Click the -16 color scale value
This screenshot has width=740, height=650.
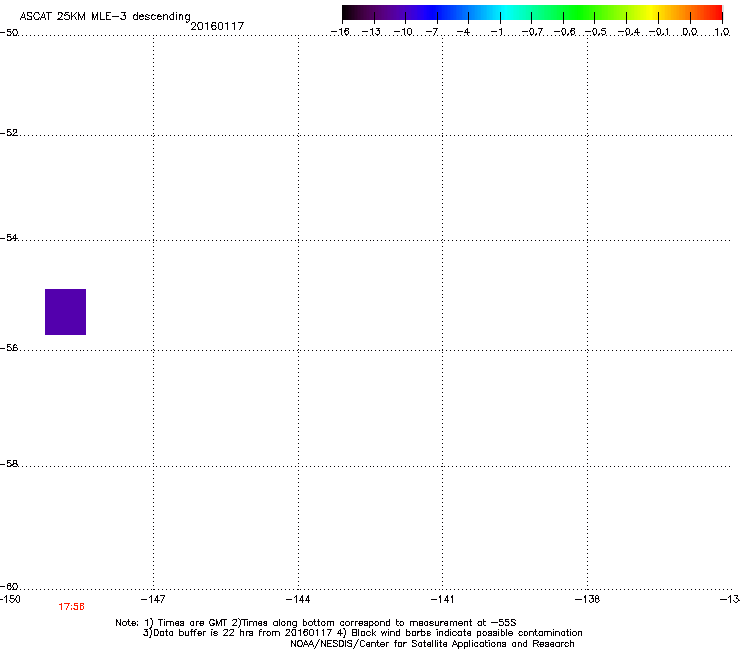pos(340,32)
